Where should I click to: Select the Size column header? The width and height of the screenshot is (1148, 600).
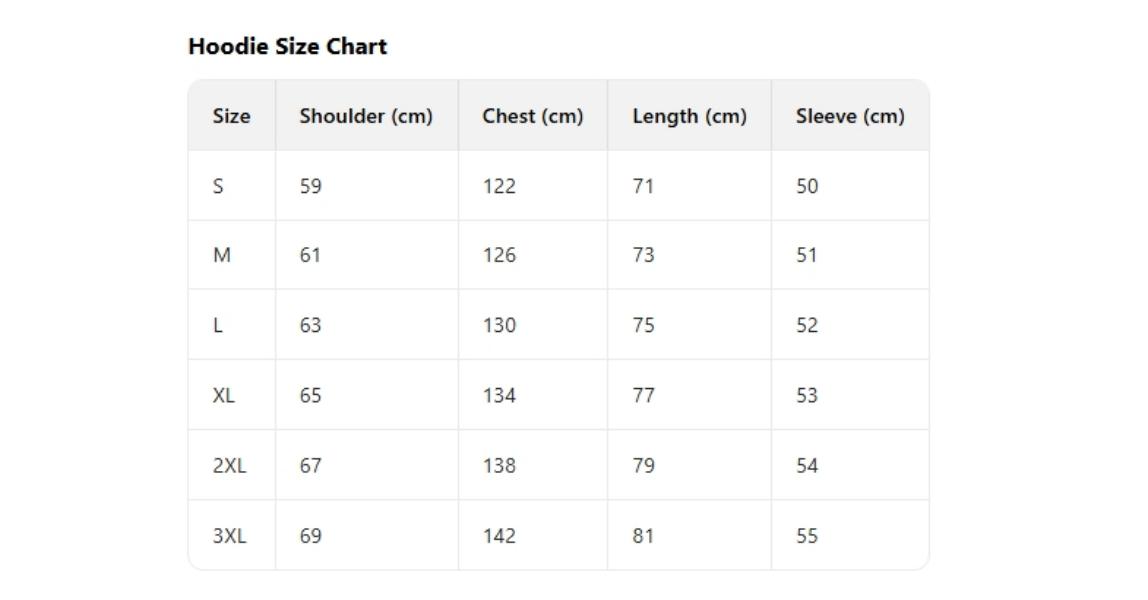click(x=231, y=116)
